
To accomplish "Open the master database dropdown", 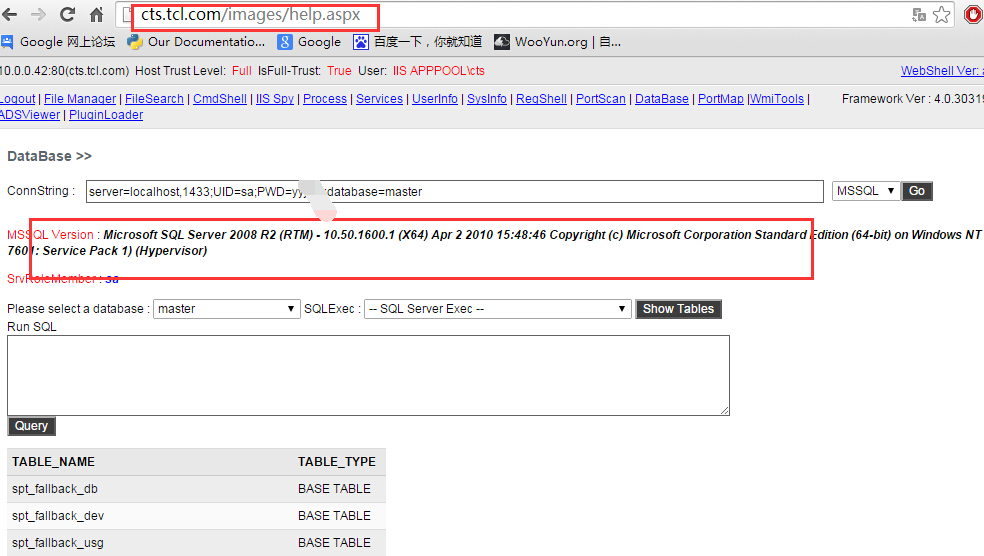I will (227, 309).
